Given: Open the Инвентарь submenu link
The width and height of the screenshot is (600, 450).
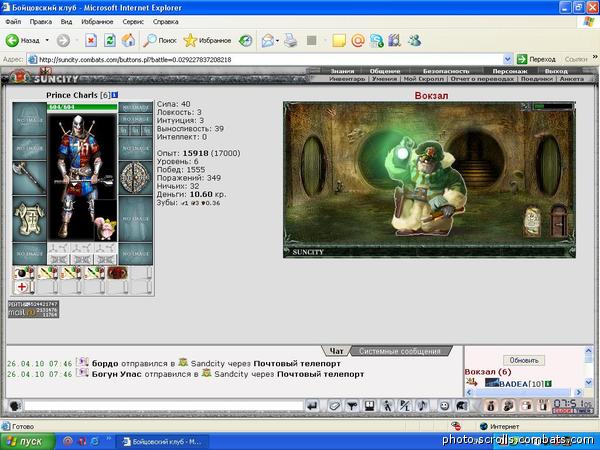Looking at the screenshot, I should click(347, 79).
